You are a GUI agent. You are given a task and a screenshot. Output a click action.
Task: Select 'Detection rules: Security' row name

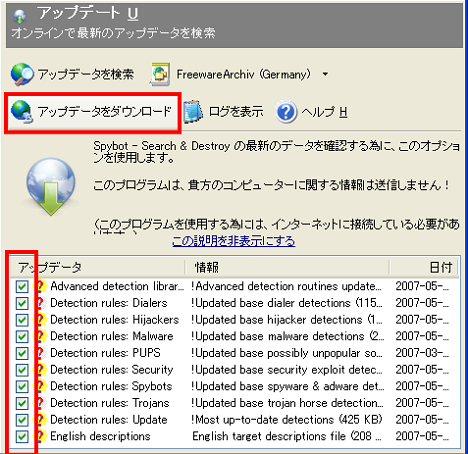coord(112,370)
